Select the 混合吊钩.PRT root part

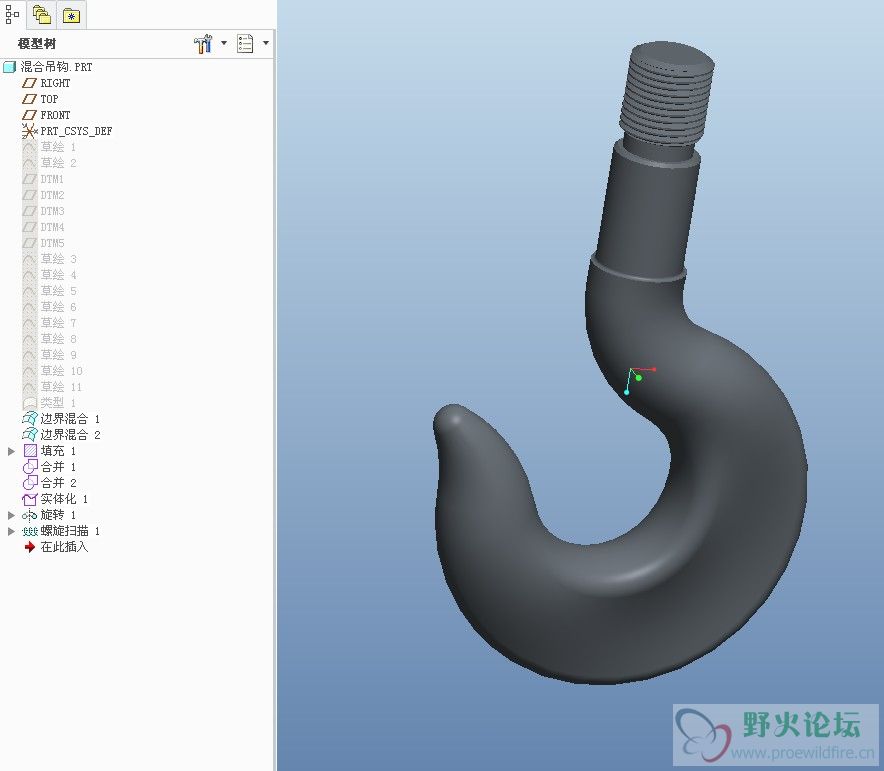[x=56, y=67]
